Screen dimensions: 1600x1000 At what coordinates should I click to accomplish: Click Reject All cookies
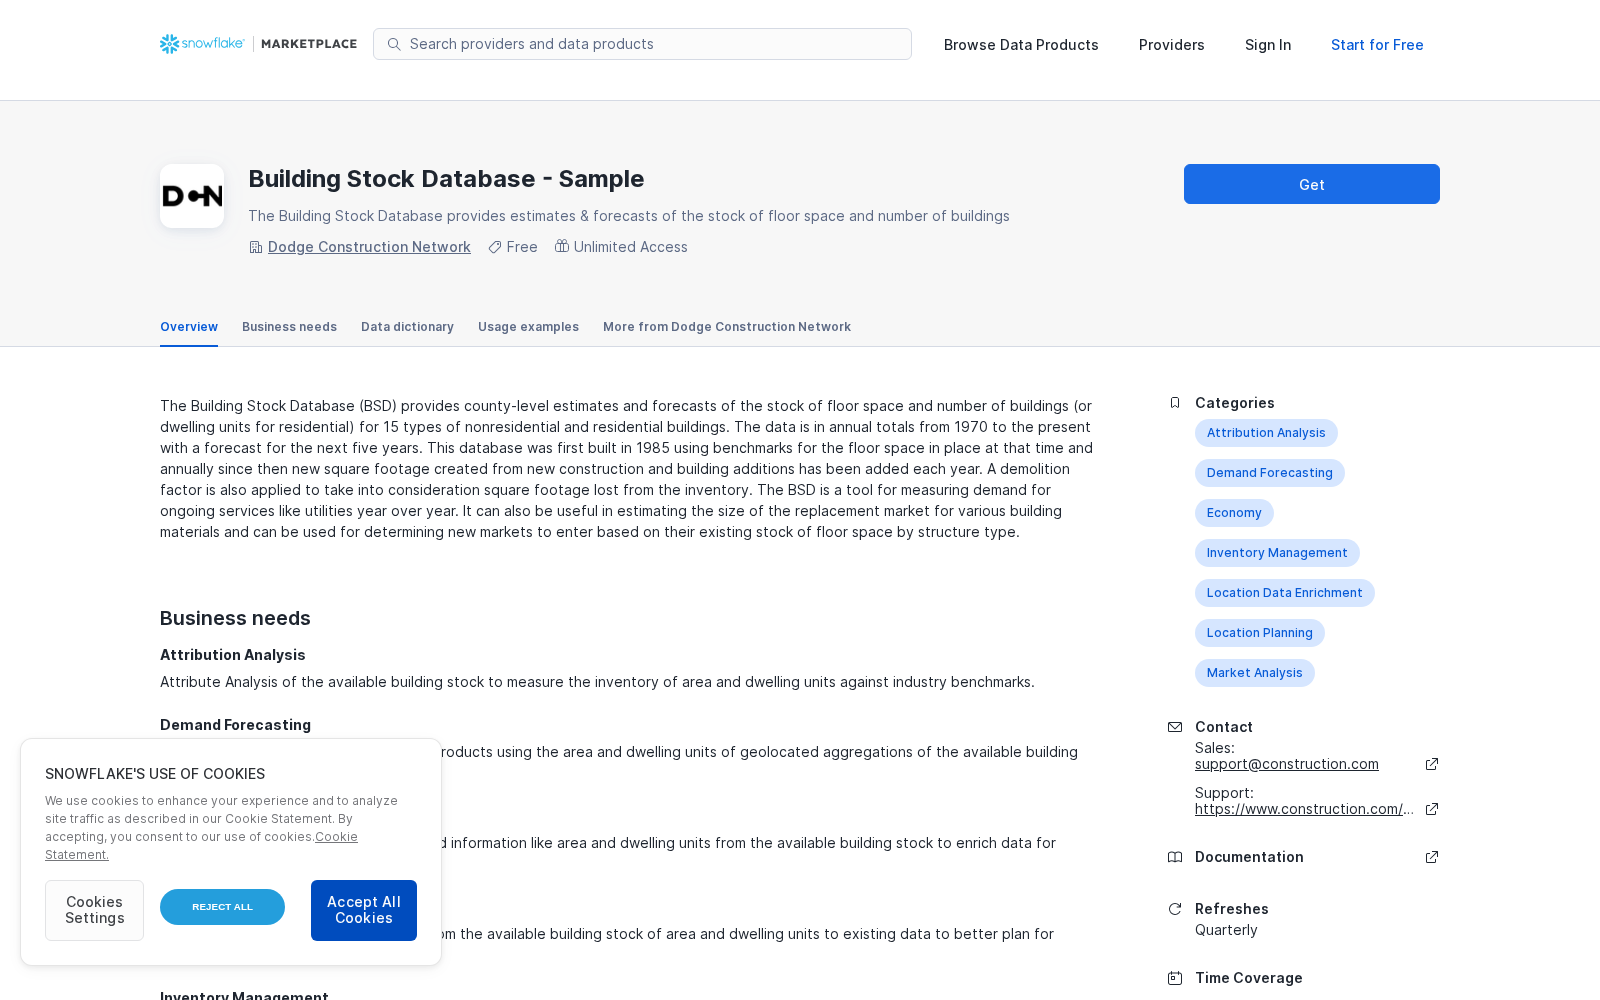(x=222, y=907)
